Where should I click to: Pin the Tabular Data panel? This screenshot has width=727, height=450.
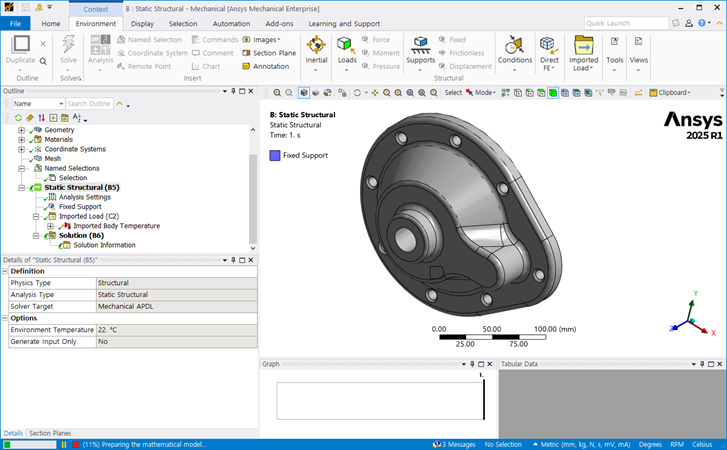702,364
